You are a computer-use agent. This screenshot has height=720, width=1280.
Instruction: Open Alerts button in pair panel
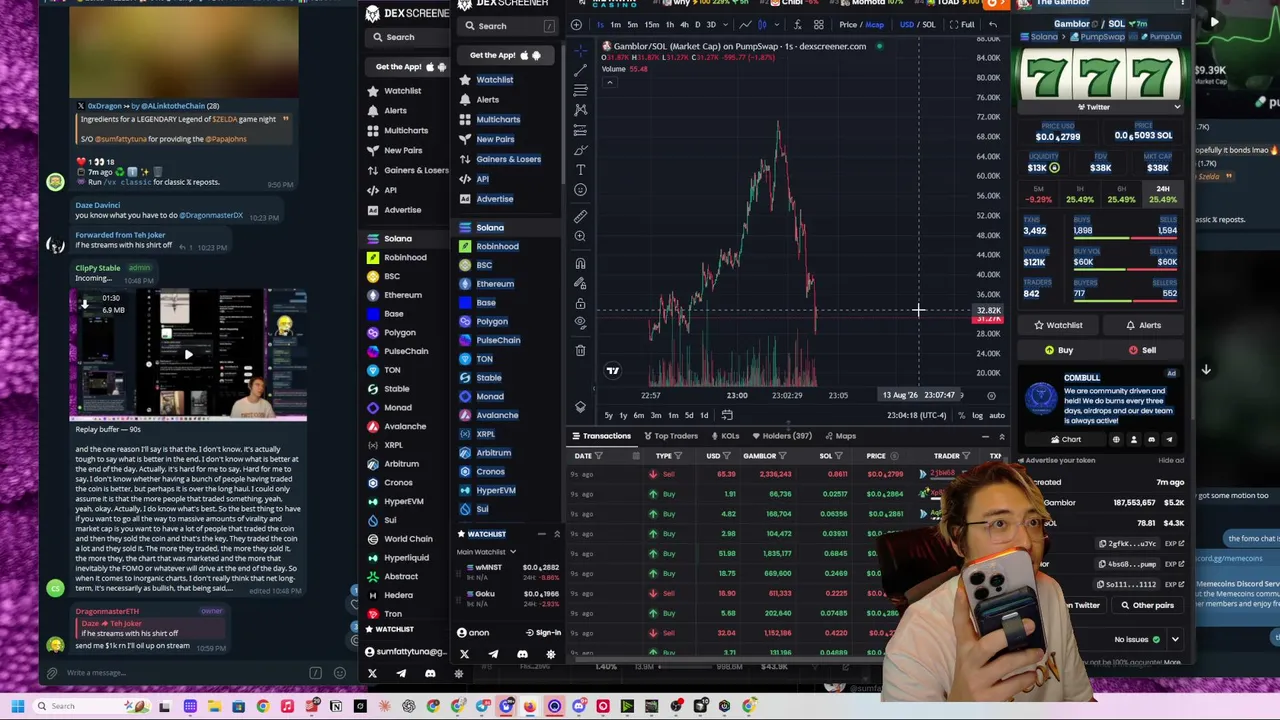pyautogui.click(x=1142, y=325)
